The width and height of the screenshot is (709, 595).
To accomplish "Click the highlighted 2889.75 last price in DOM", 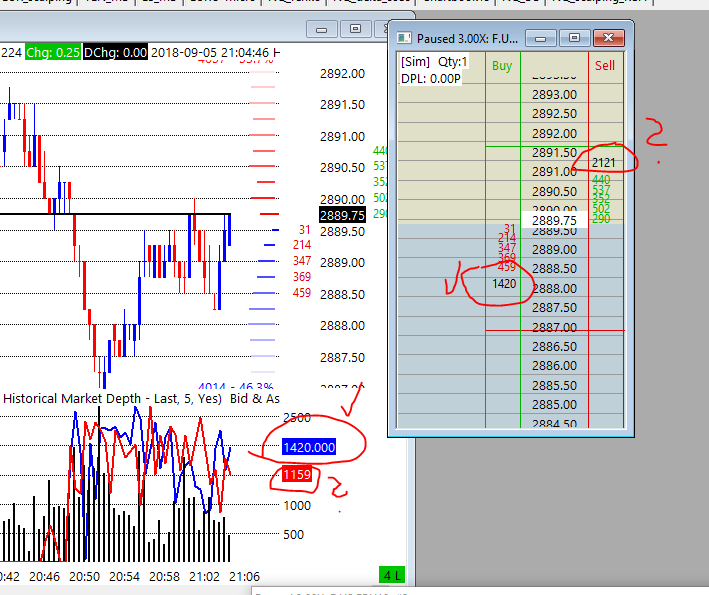I will (x=554, y=221).
